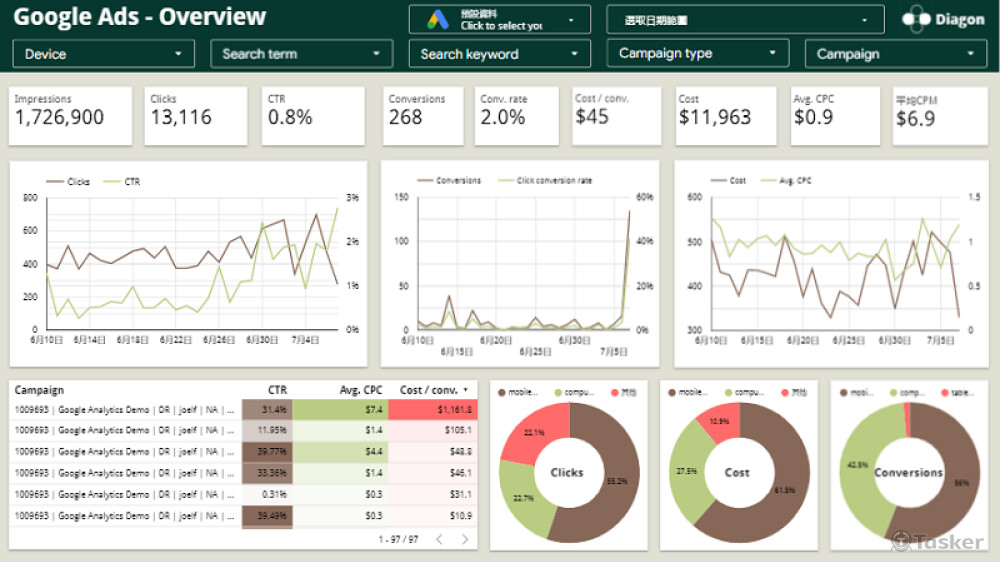Select the Impressions 1,726,900 scorecard

tap(70, 116)
